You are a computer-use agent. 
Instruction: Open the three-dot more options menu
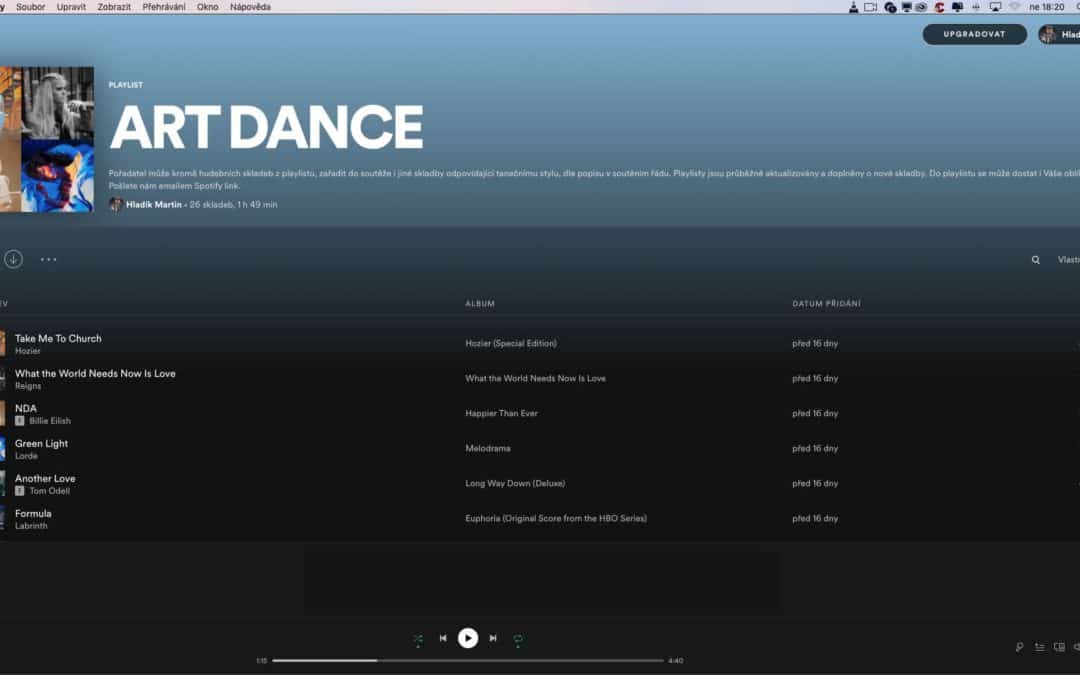coord(49,259)
